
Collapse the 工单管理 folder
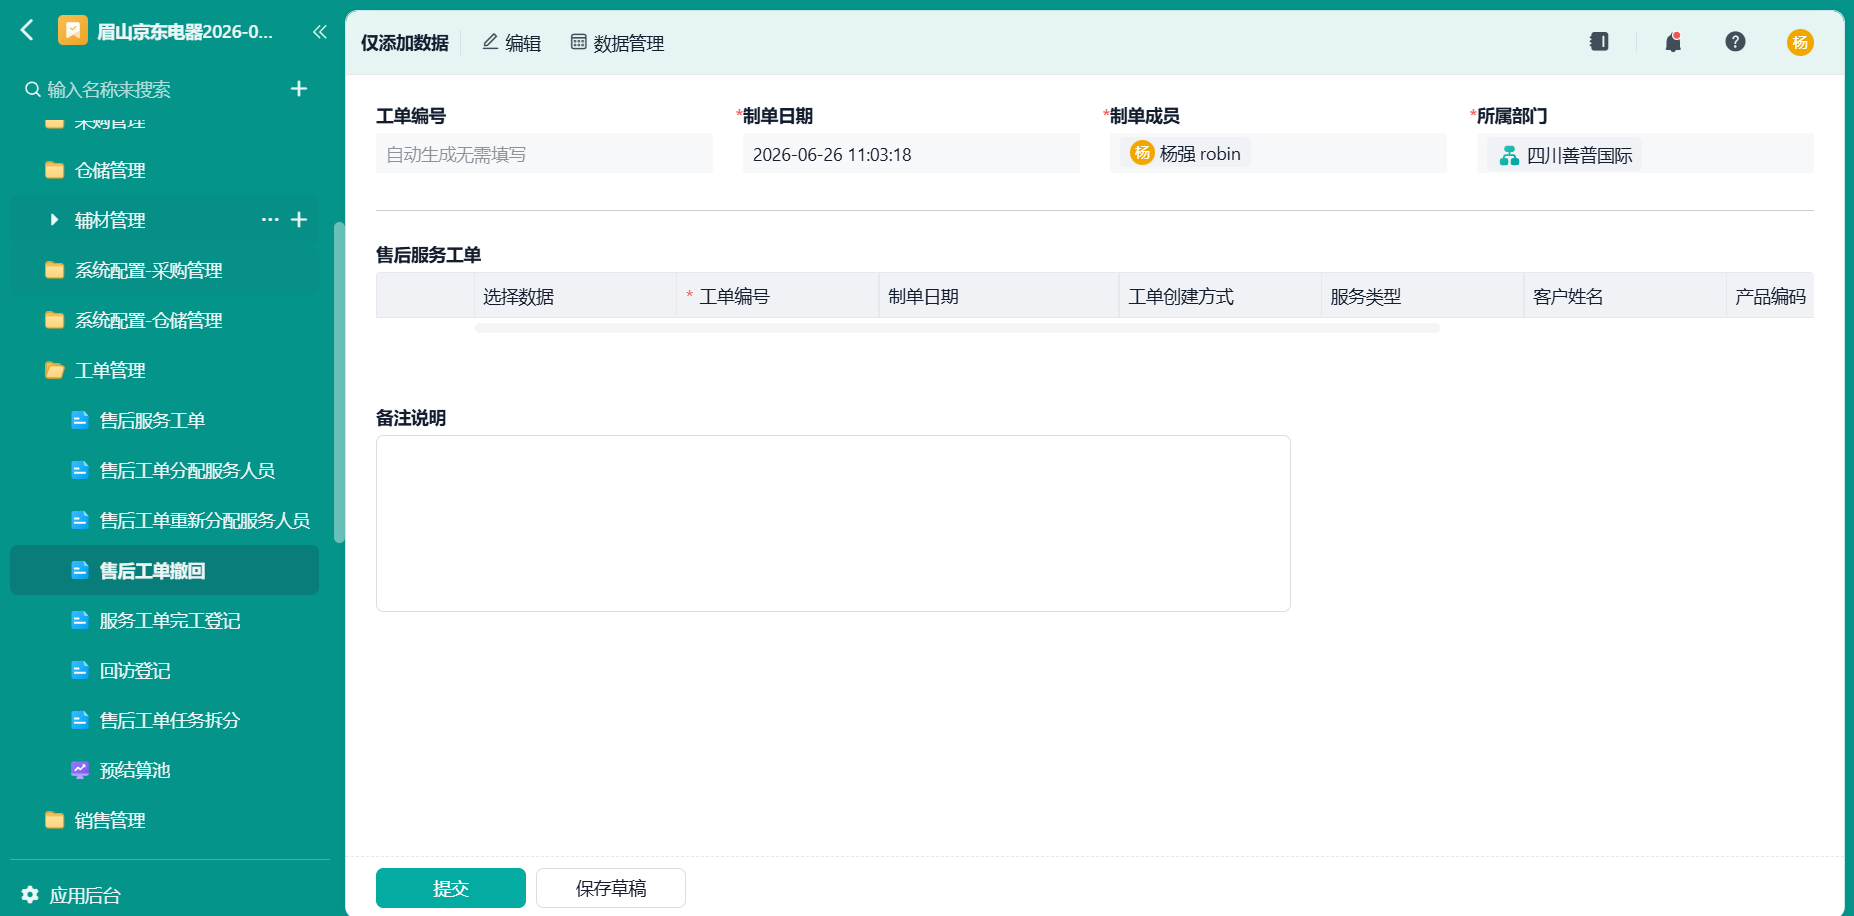click(164, 370)
